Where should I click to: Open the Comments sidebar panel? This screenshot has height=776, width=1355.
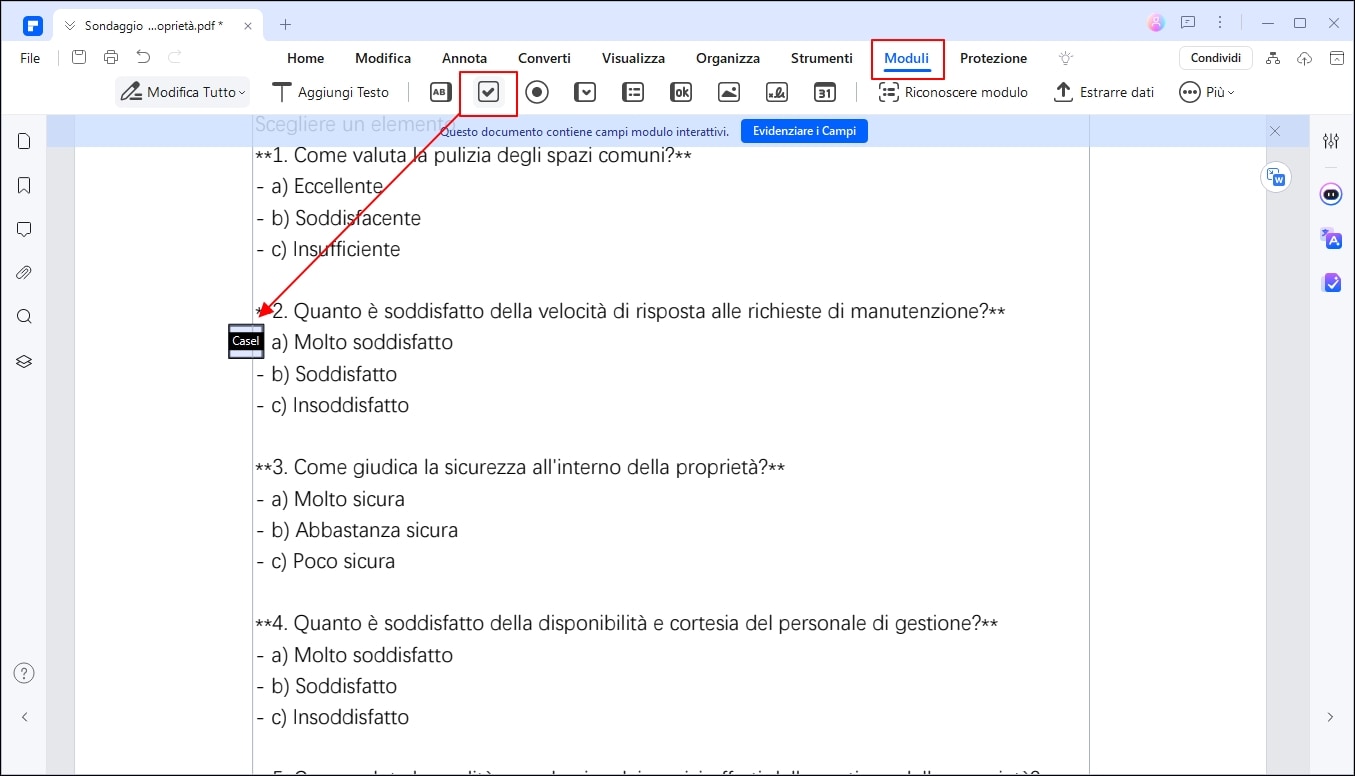coord(25,229)
